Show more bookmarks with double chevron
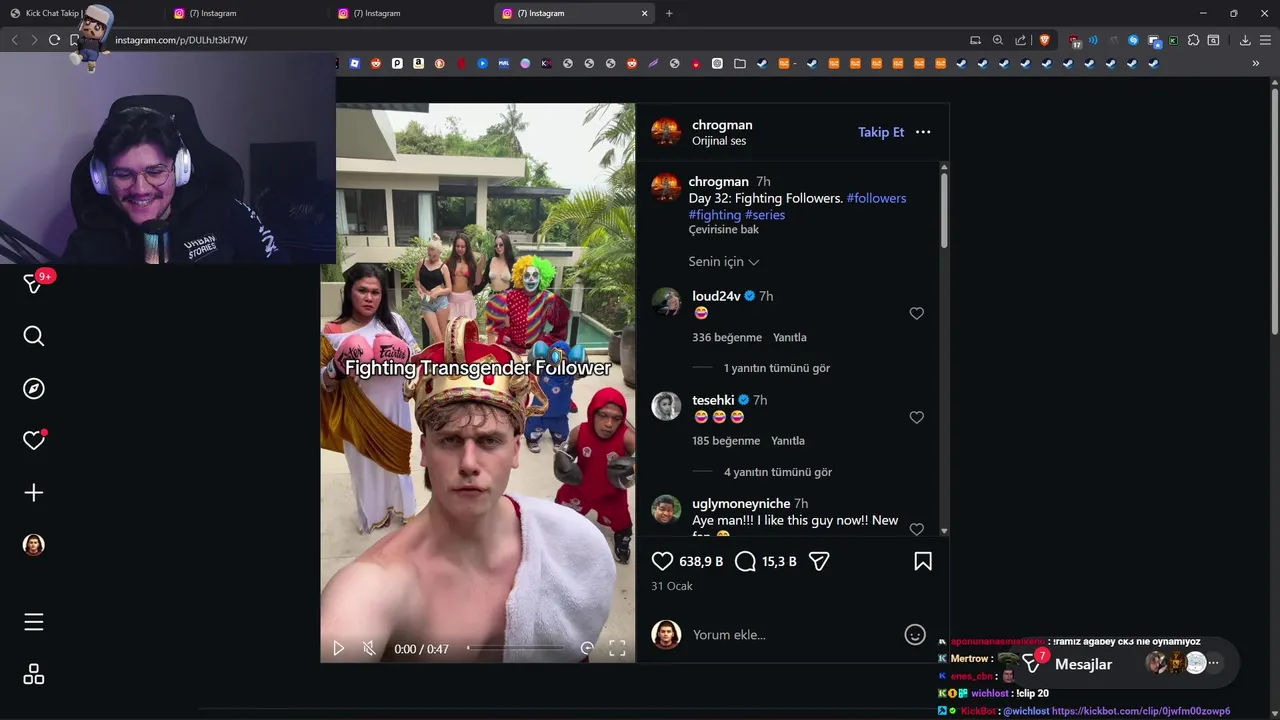1280x720 pixels. coord(1256,63)
